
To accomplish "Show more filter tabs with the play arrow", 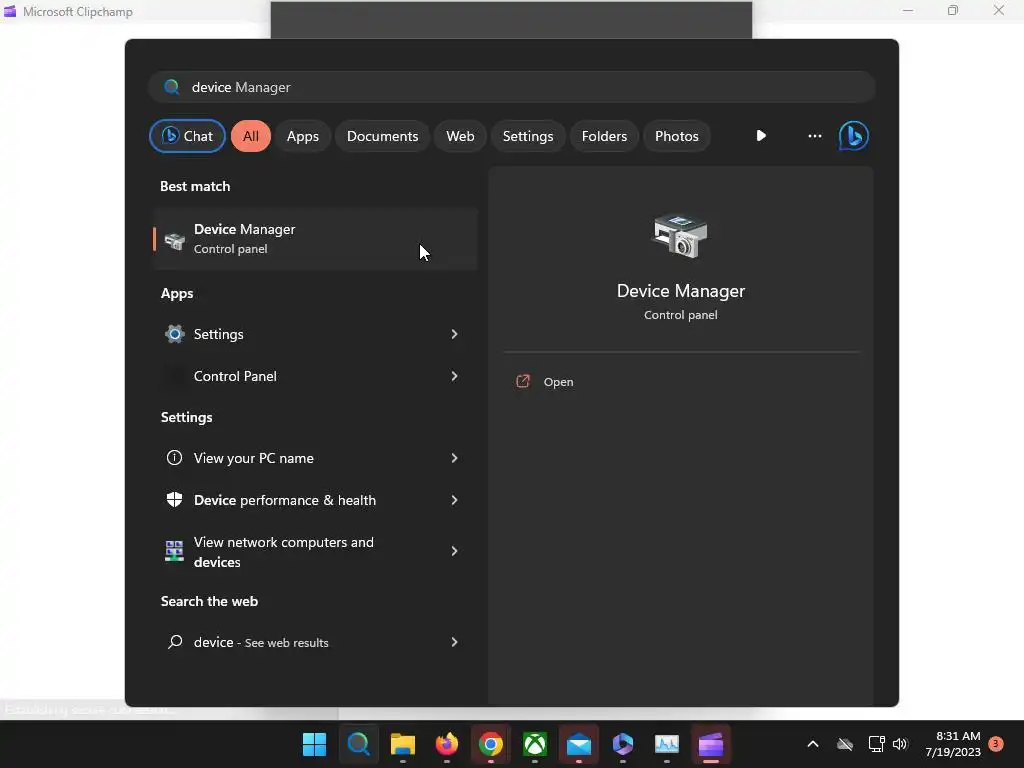I will 761,136.
